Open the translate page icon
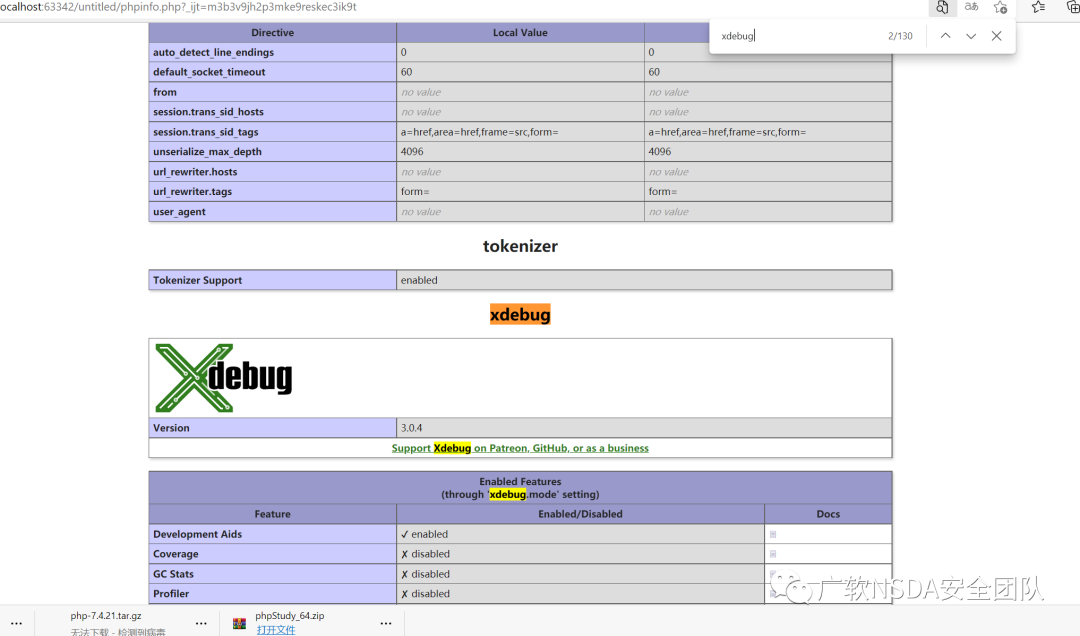The width and height of the screenshot is (1080, 636). pos(971,8)
